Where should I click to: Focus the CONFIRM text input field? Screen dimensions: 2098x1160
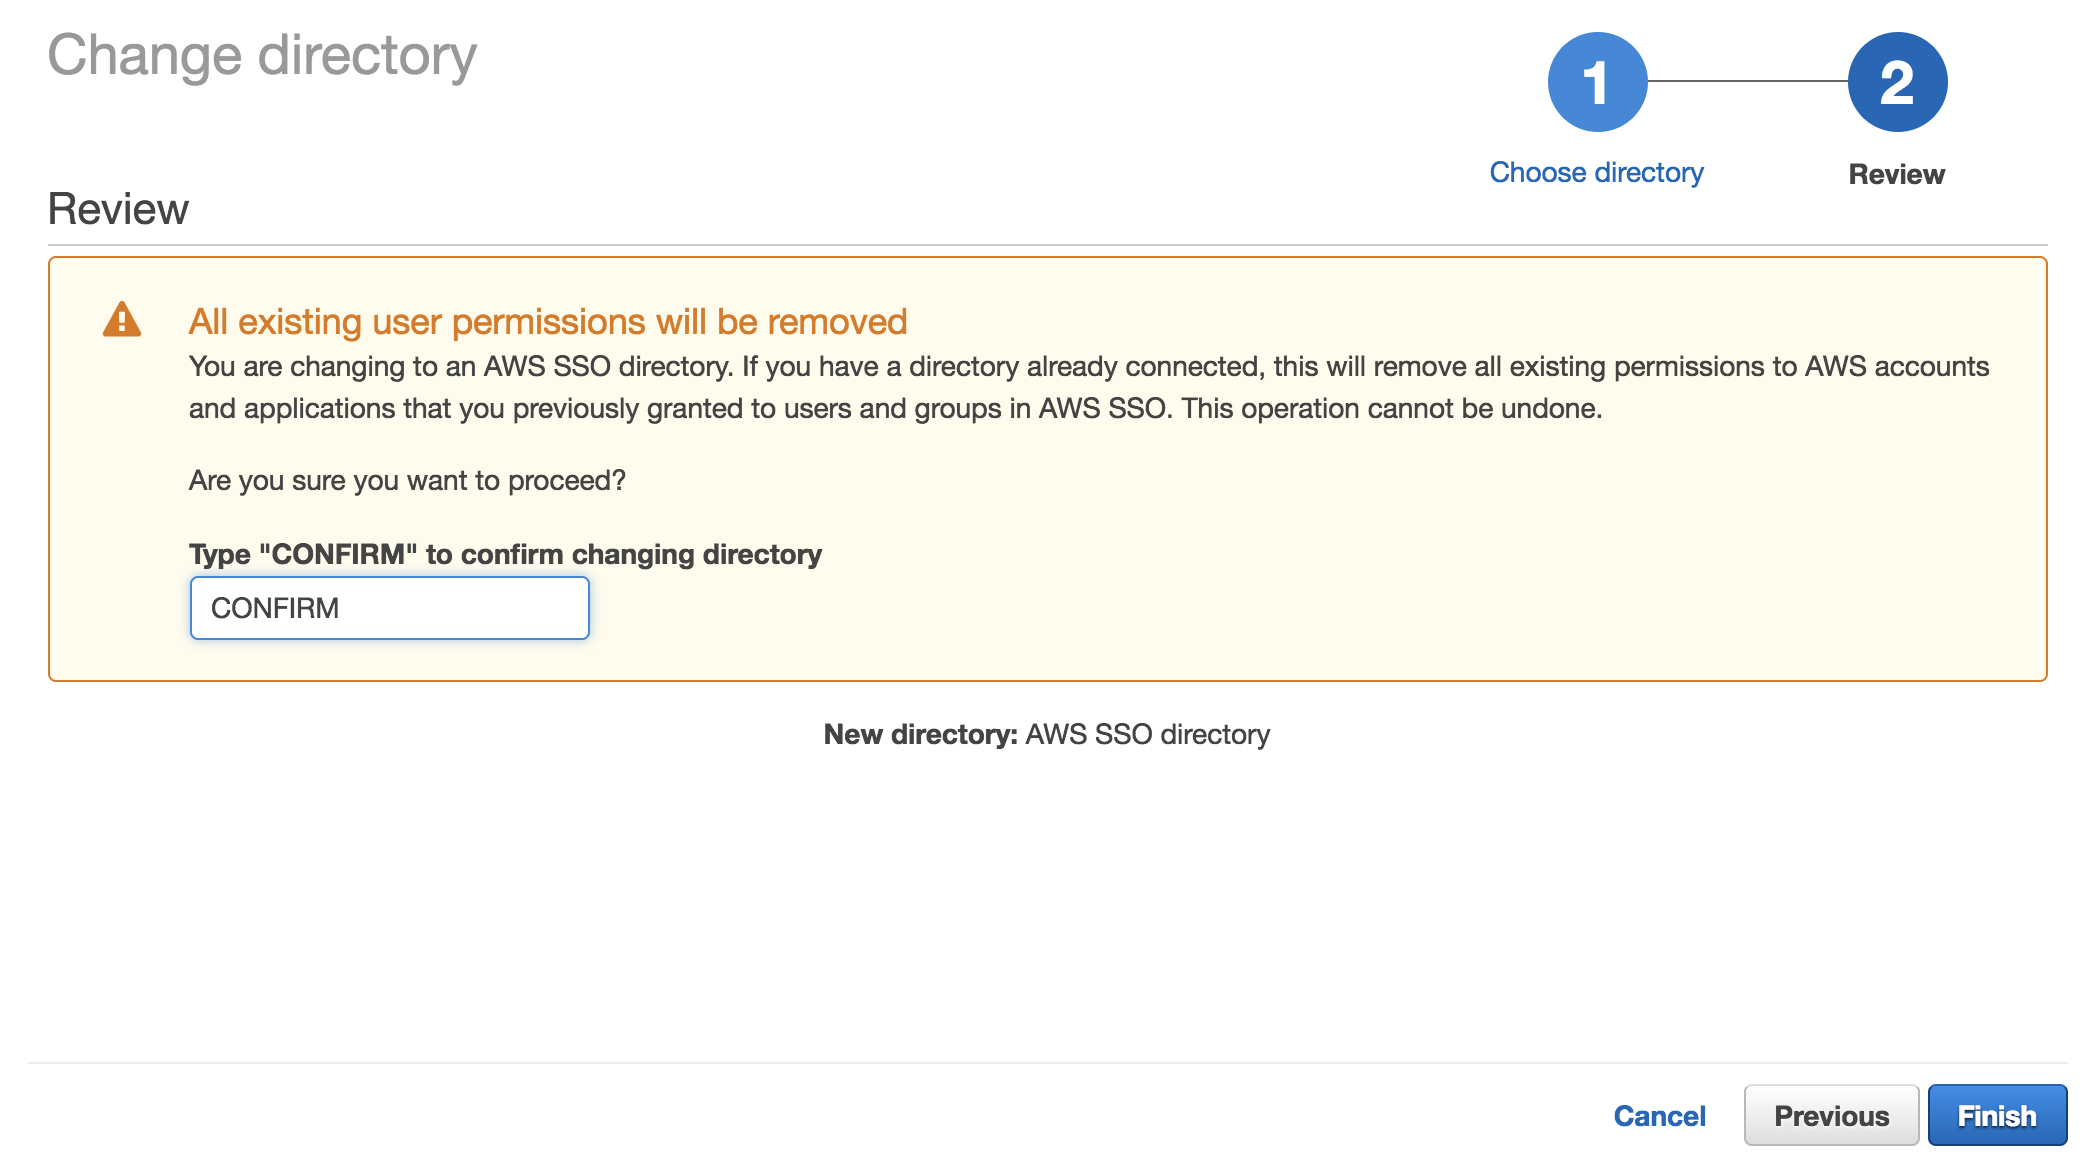coord(390,608)
